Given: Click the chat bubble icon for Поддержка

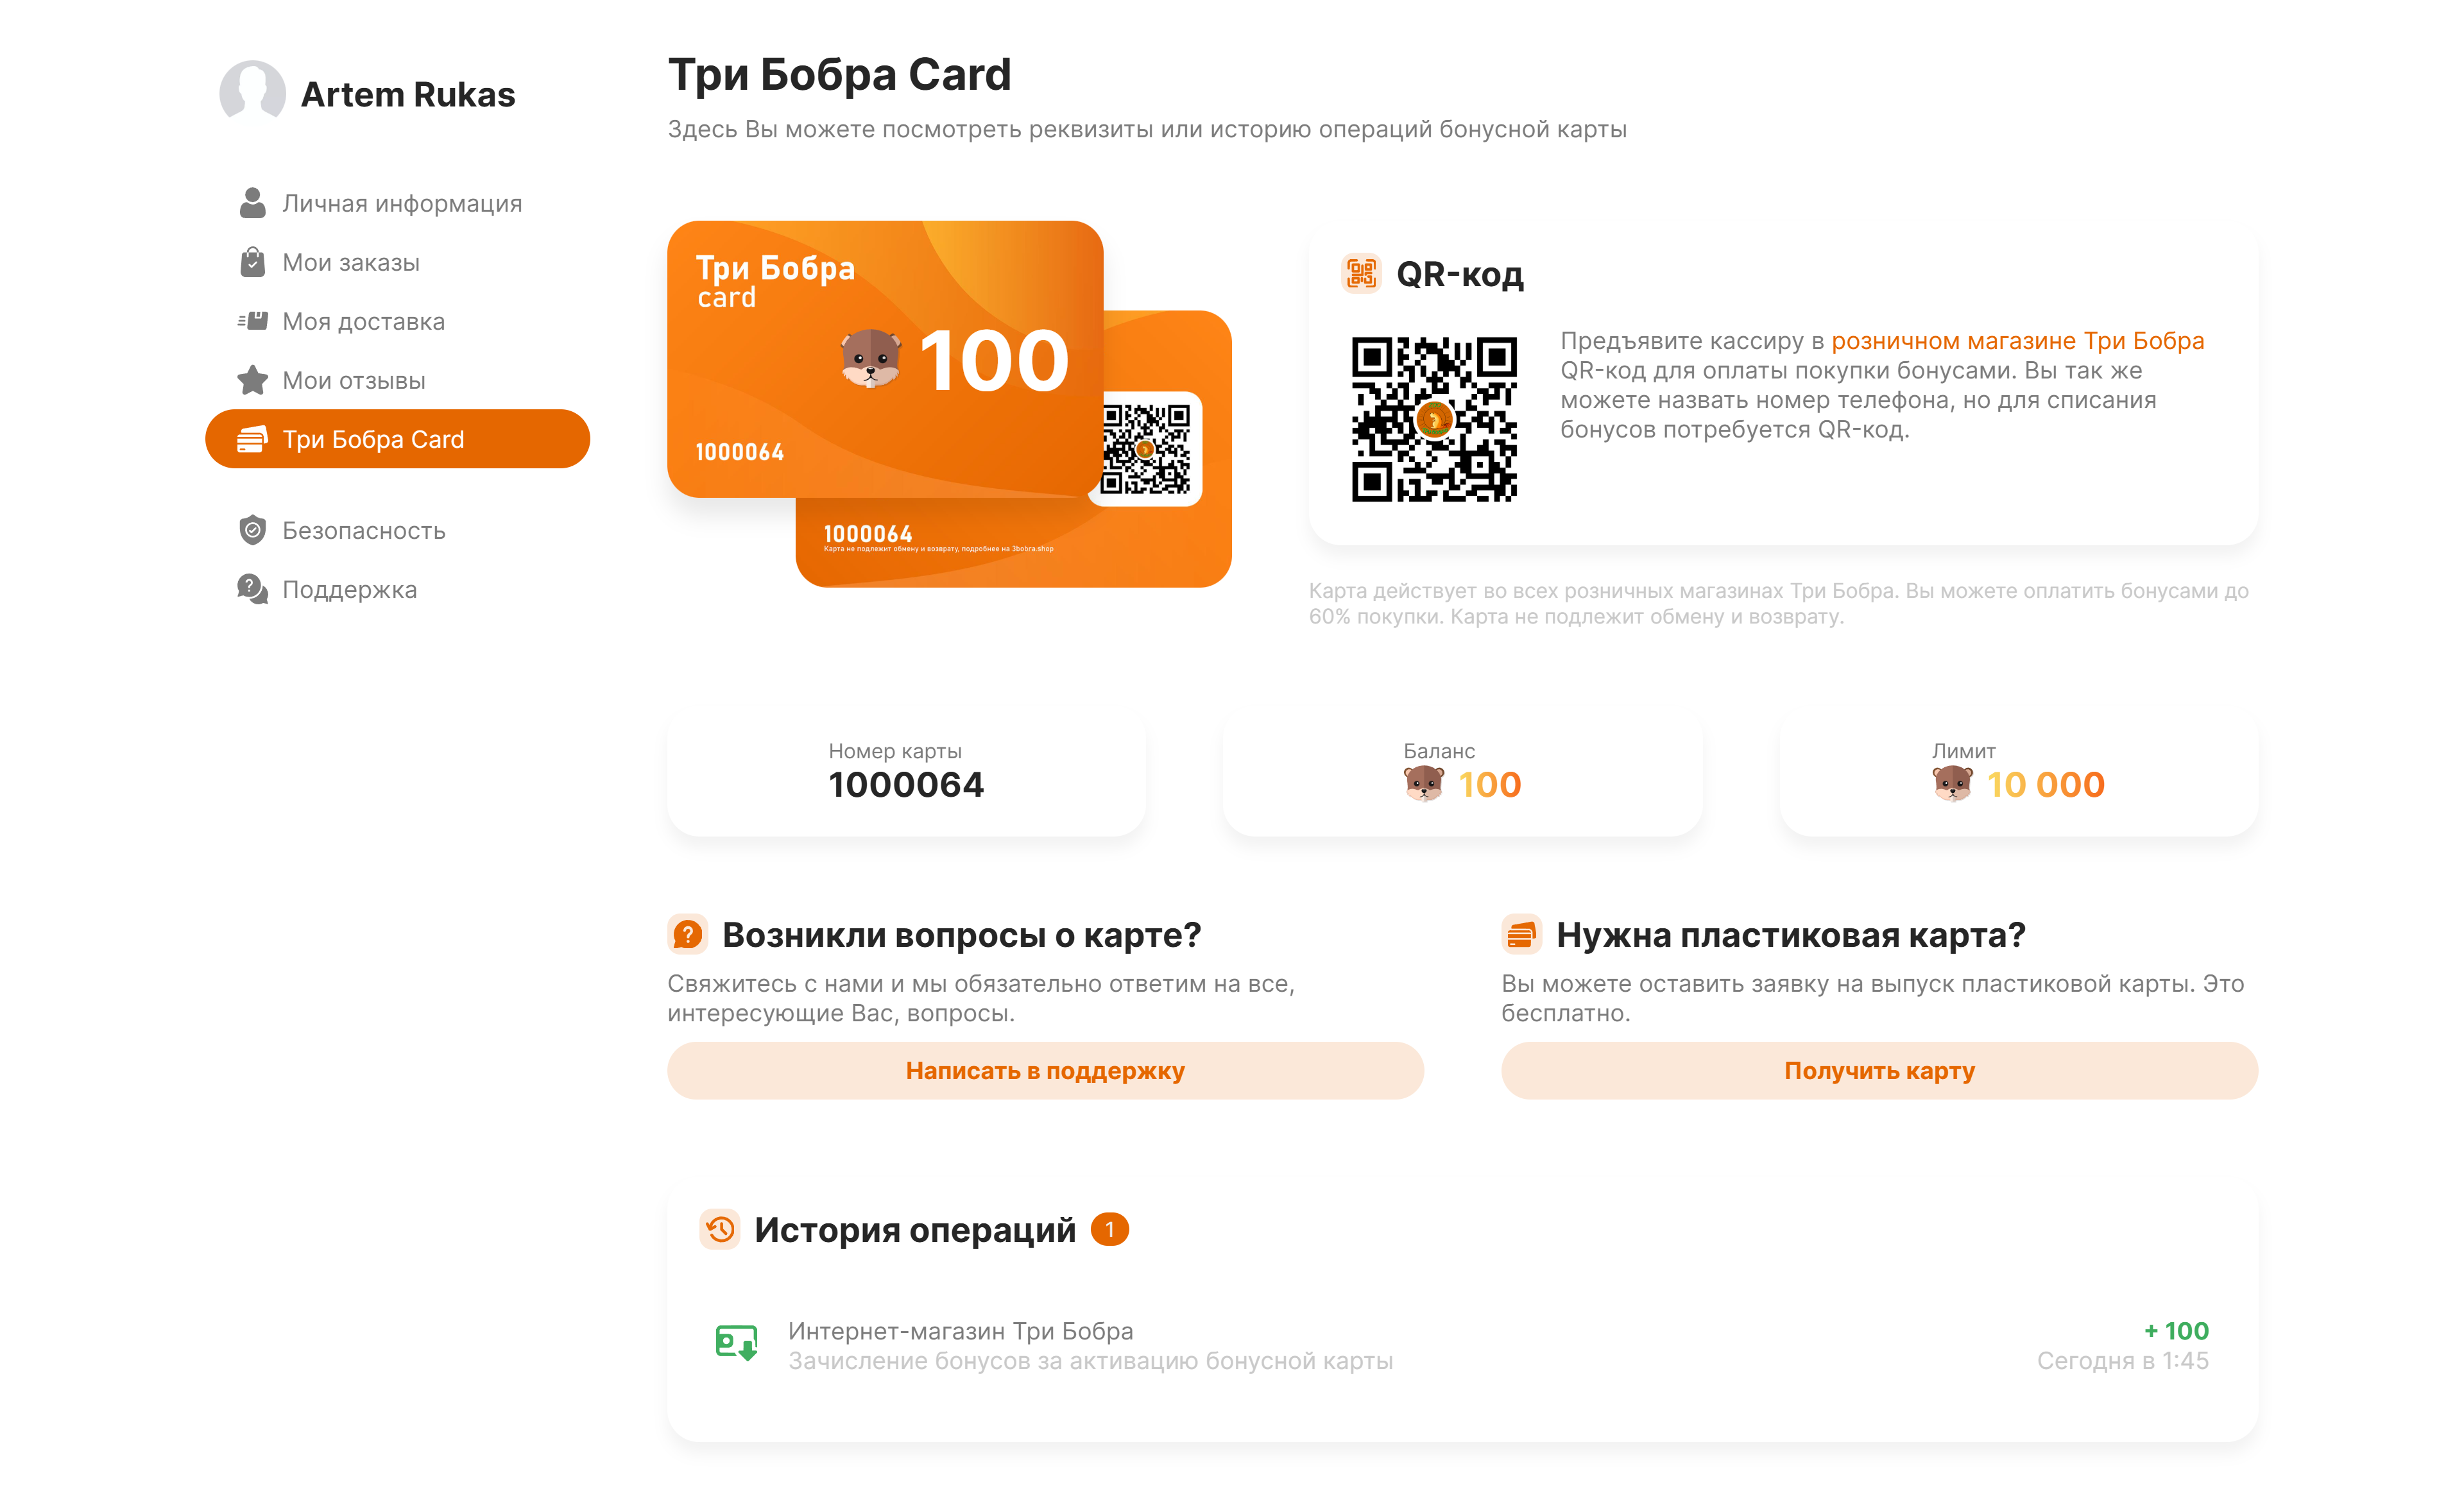Looking at the screenshot, I should 252,589.
